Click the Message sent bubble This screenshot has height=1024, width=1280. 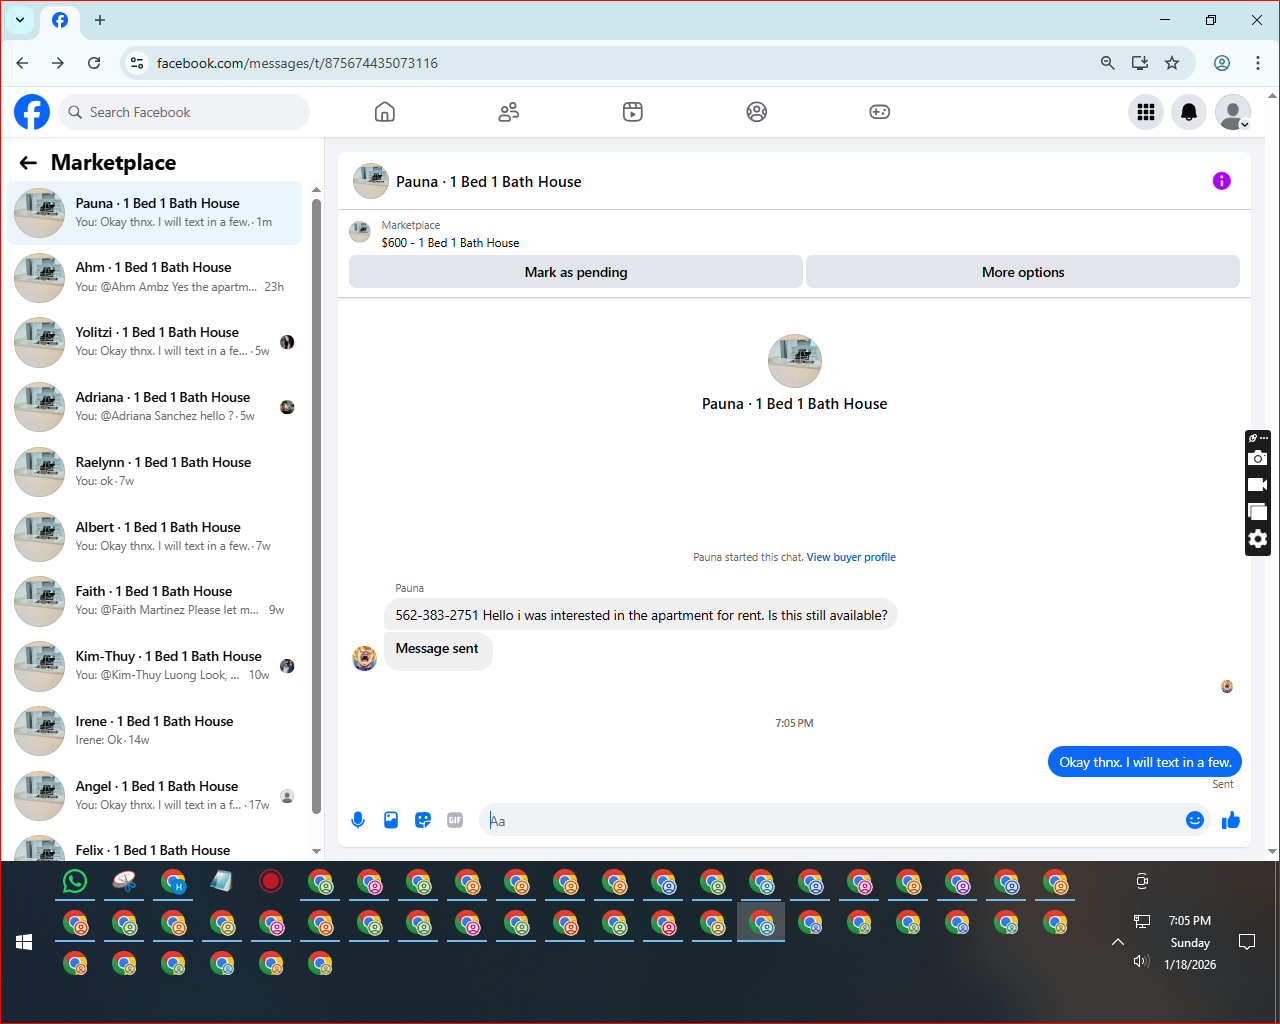pyautogui.click(x=437, y=649)
